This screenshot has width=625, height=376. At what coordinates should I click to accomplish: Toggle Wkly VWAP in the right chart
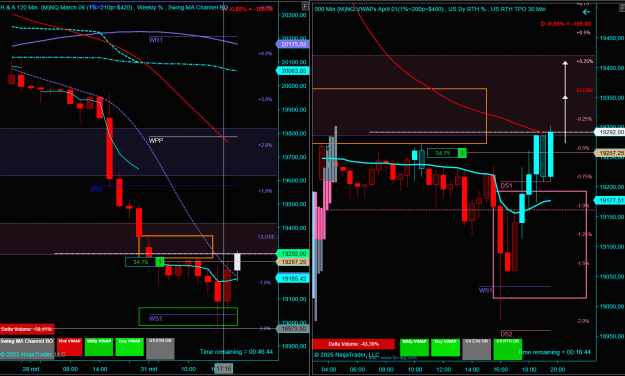(415, 347)
